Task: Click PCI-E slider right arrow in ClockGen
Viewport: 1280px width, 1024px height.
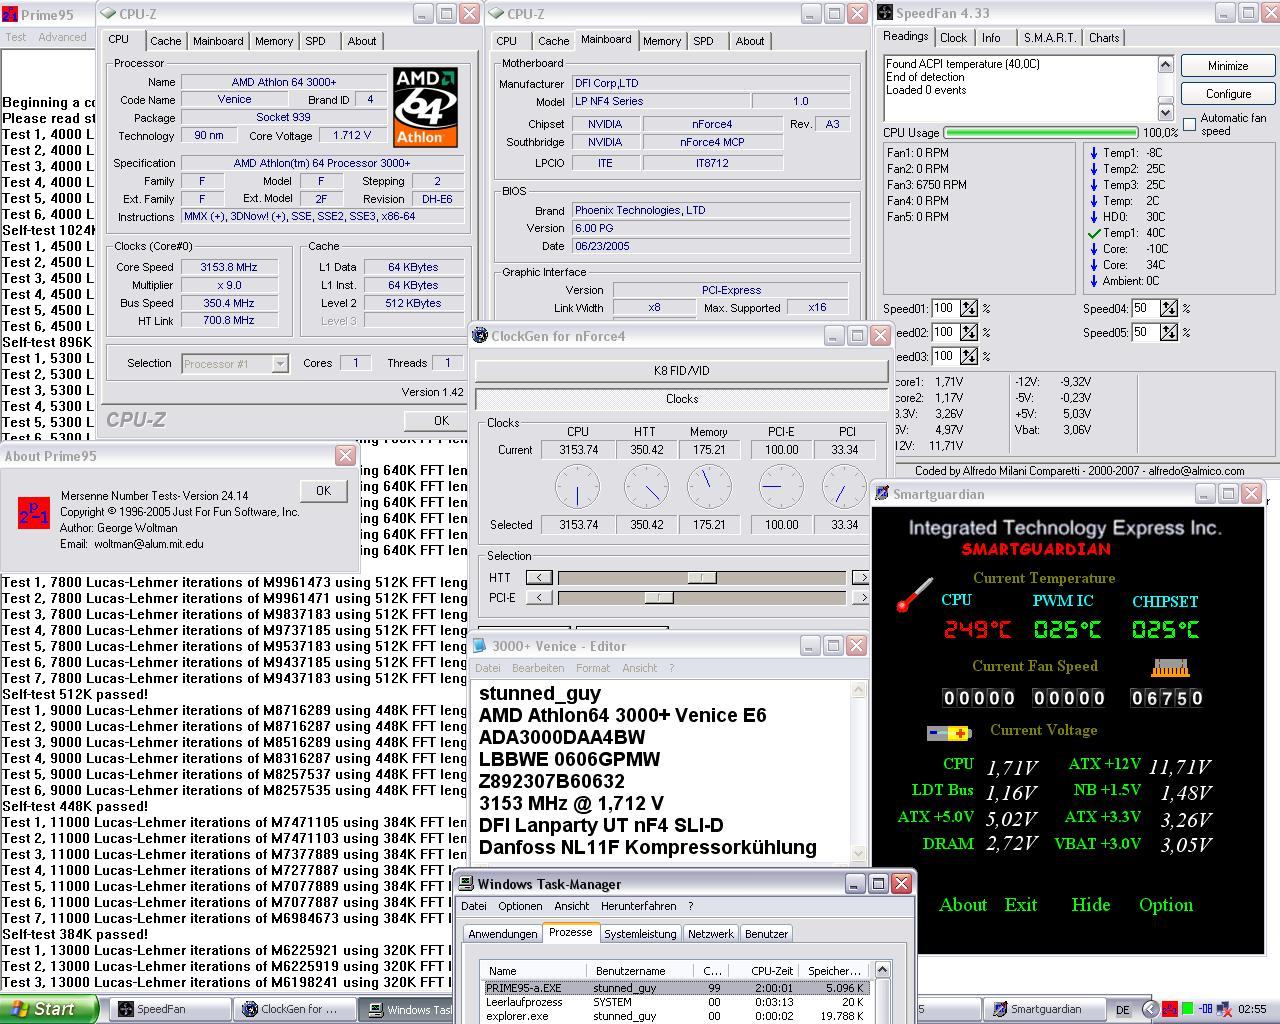Action: (860, 597)
